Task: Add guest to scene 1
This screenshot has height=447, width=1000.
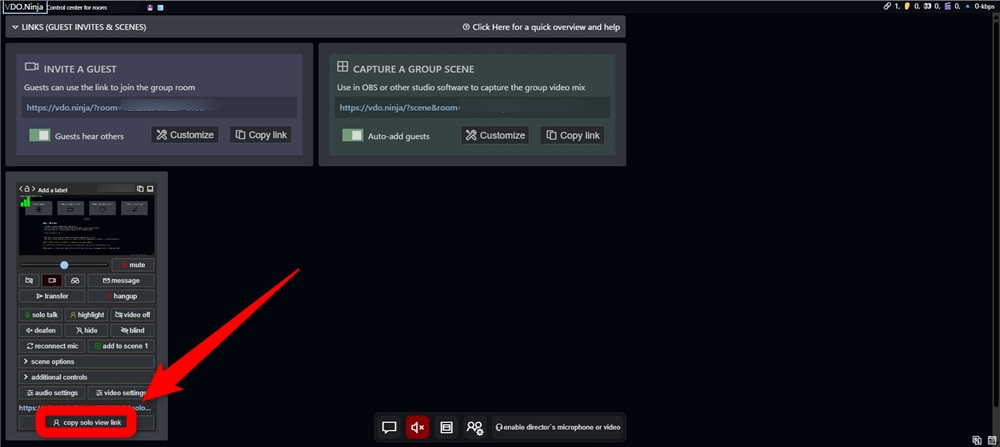Action: pos(121,346)
